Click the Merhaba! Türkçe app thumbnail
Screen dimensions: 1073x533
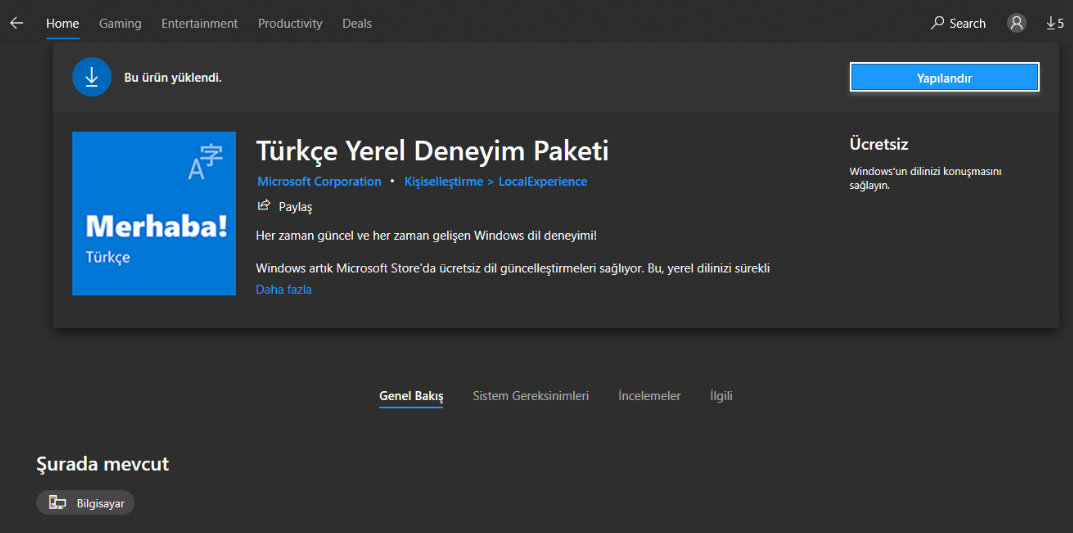point(154,213)
